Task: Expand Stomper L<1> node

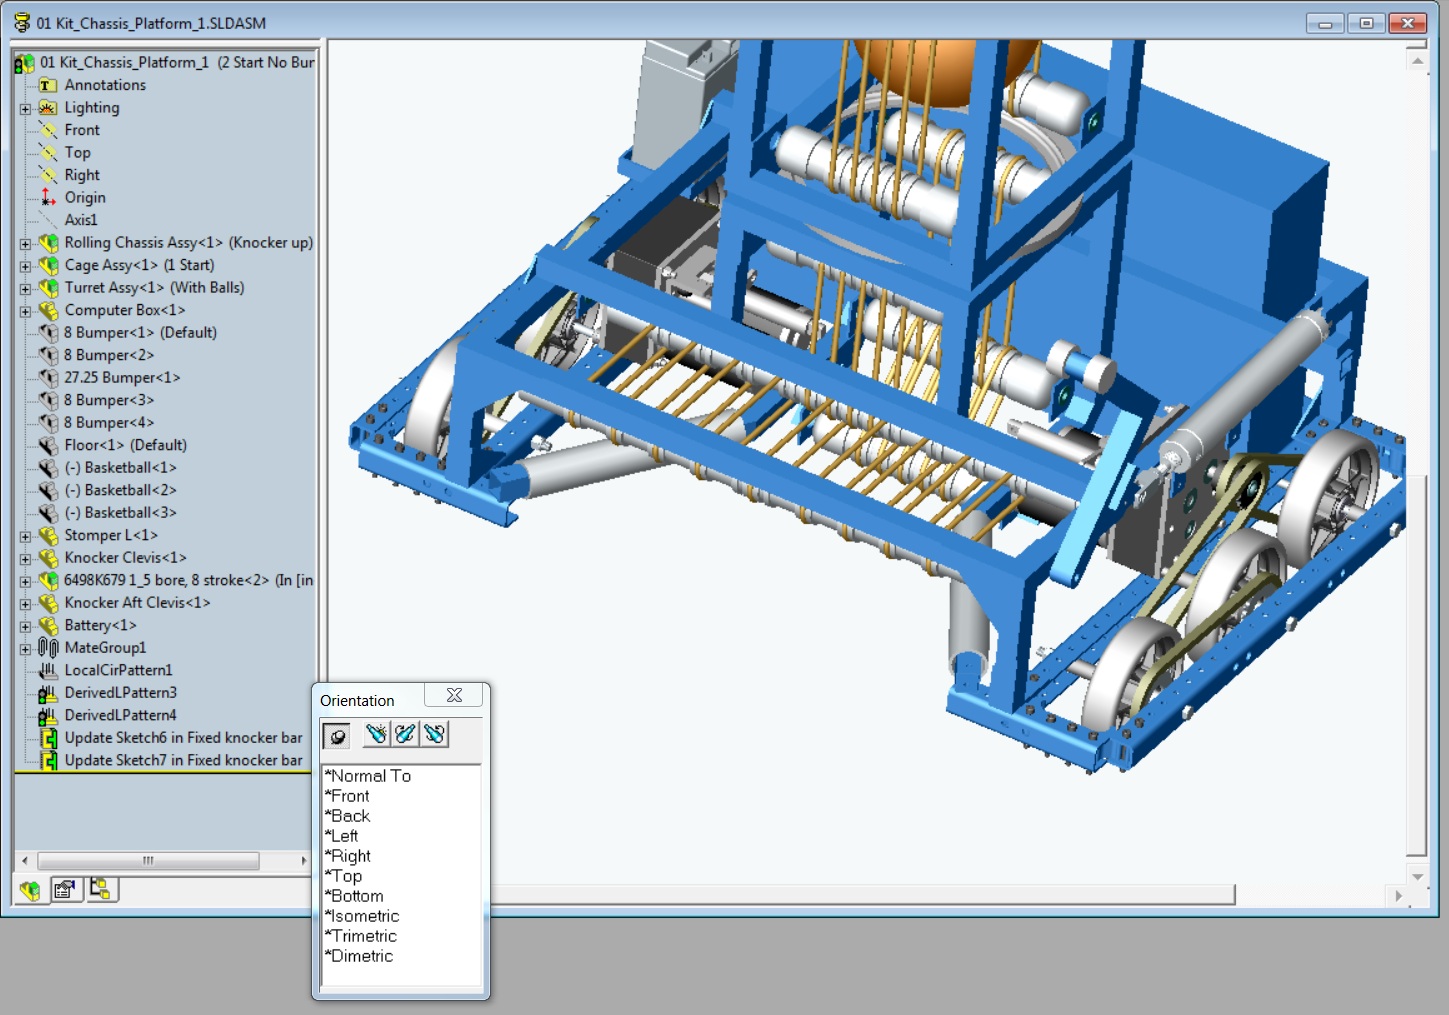Action: (x=25, y=536)
